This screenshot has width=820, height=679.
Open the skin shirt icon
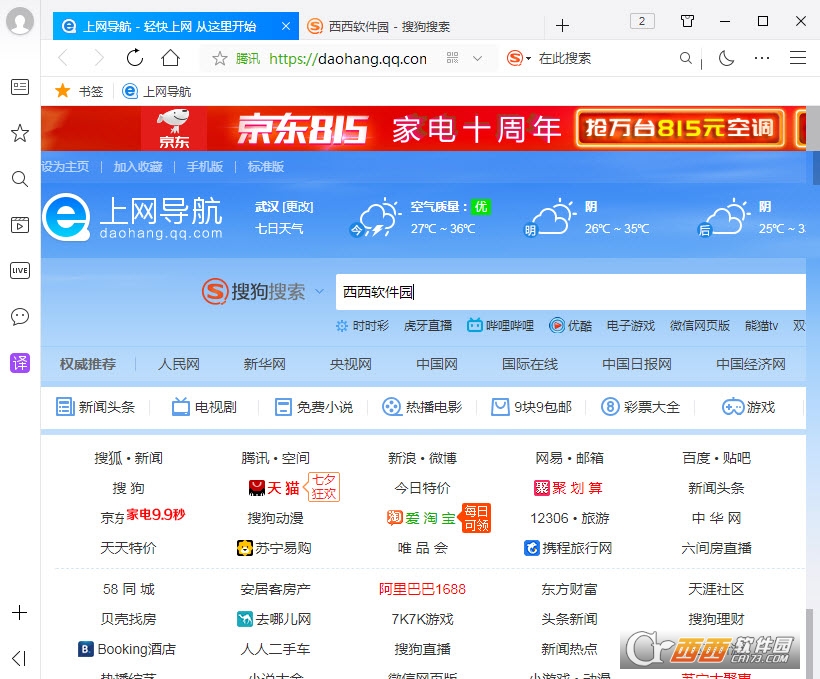click(687, 21)
